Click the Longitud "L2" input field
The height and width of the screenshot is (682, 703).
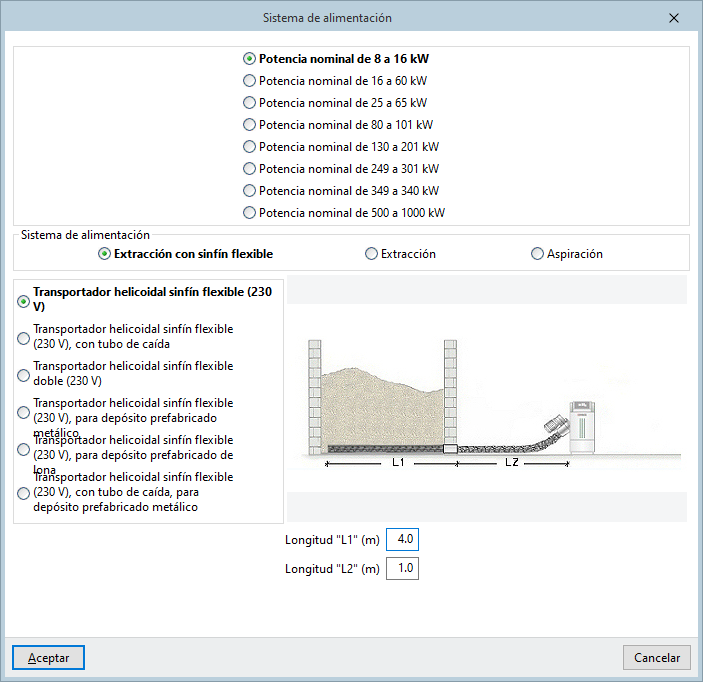[x=402, y=569]
